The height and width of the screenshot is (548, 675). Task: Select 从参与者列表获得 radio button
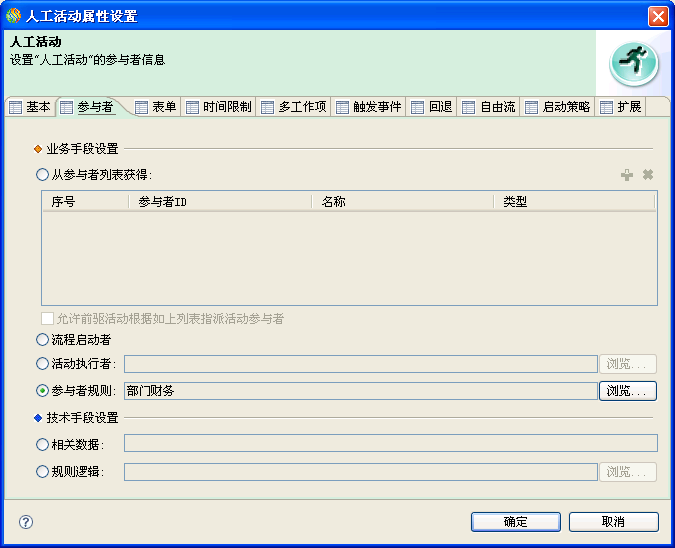[x=42, y=175]
